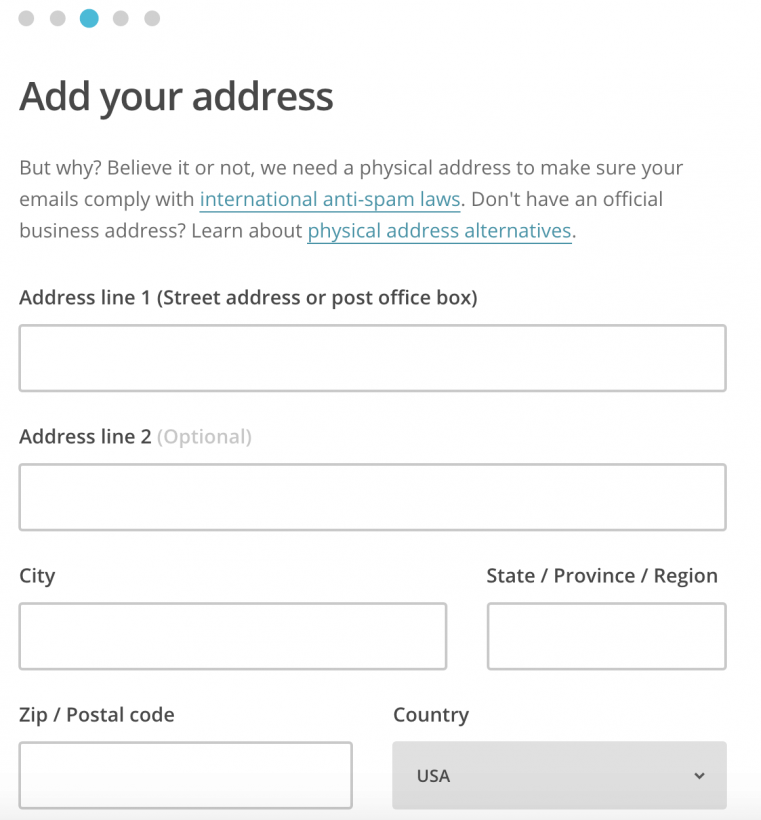This screenshot has height=820, width=761.
Task: Click the highlighted blue progress dot
Action: 89,18
